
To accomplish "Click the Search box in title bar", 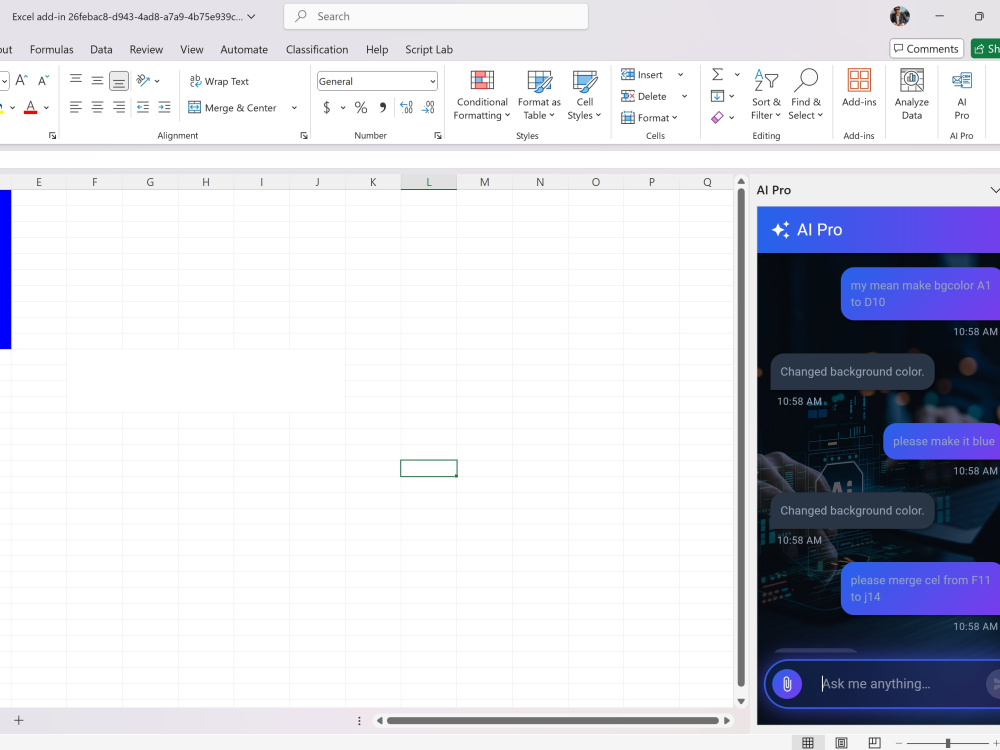I will [436, 17].
